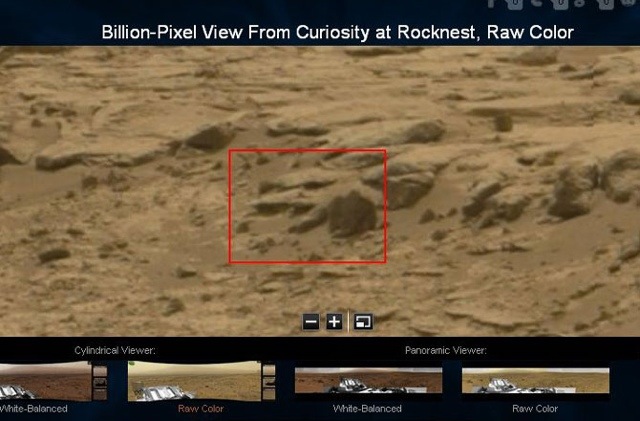The image size is (640, 421).
Task: Open Cylindrical Viewer White-Balanced thumbnail
Action: (53, 381)
